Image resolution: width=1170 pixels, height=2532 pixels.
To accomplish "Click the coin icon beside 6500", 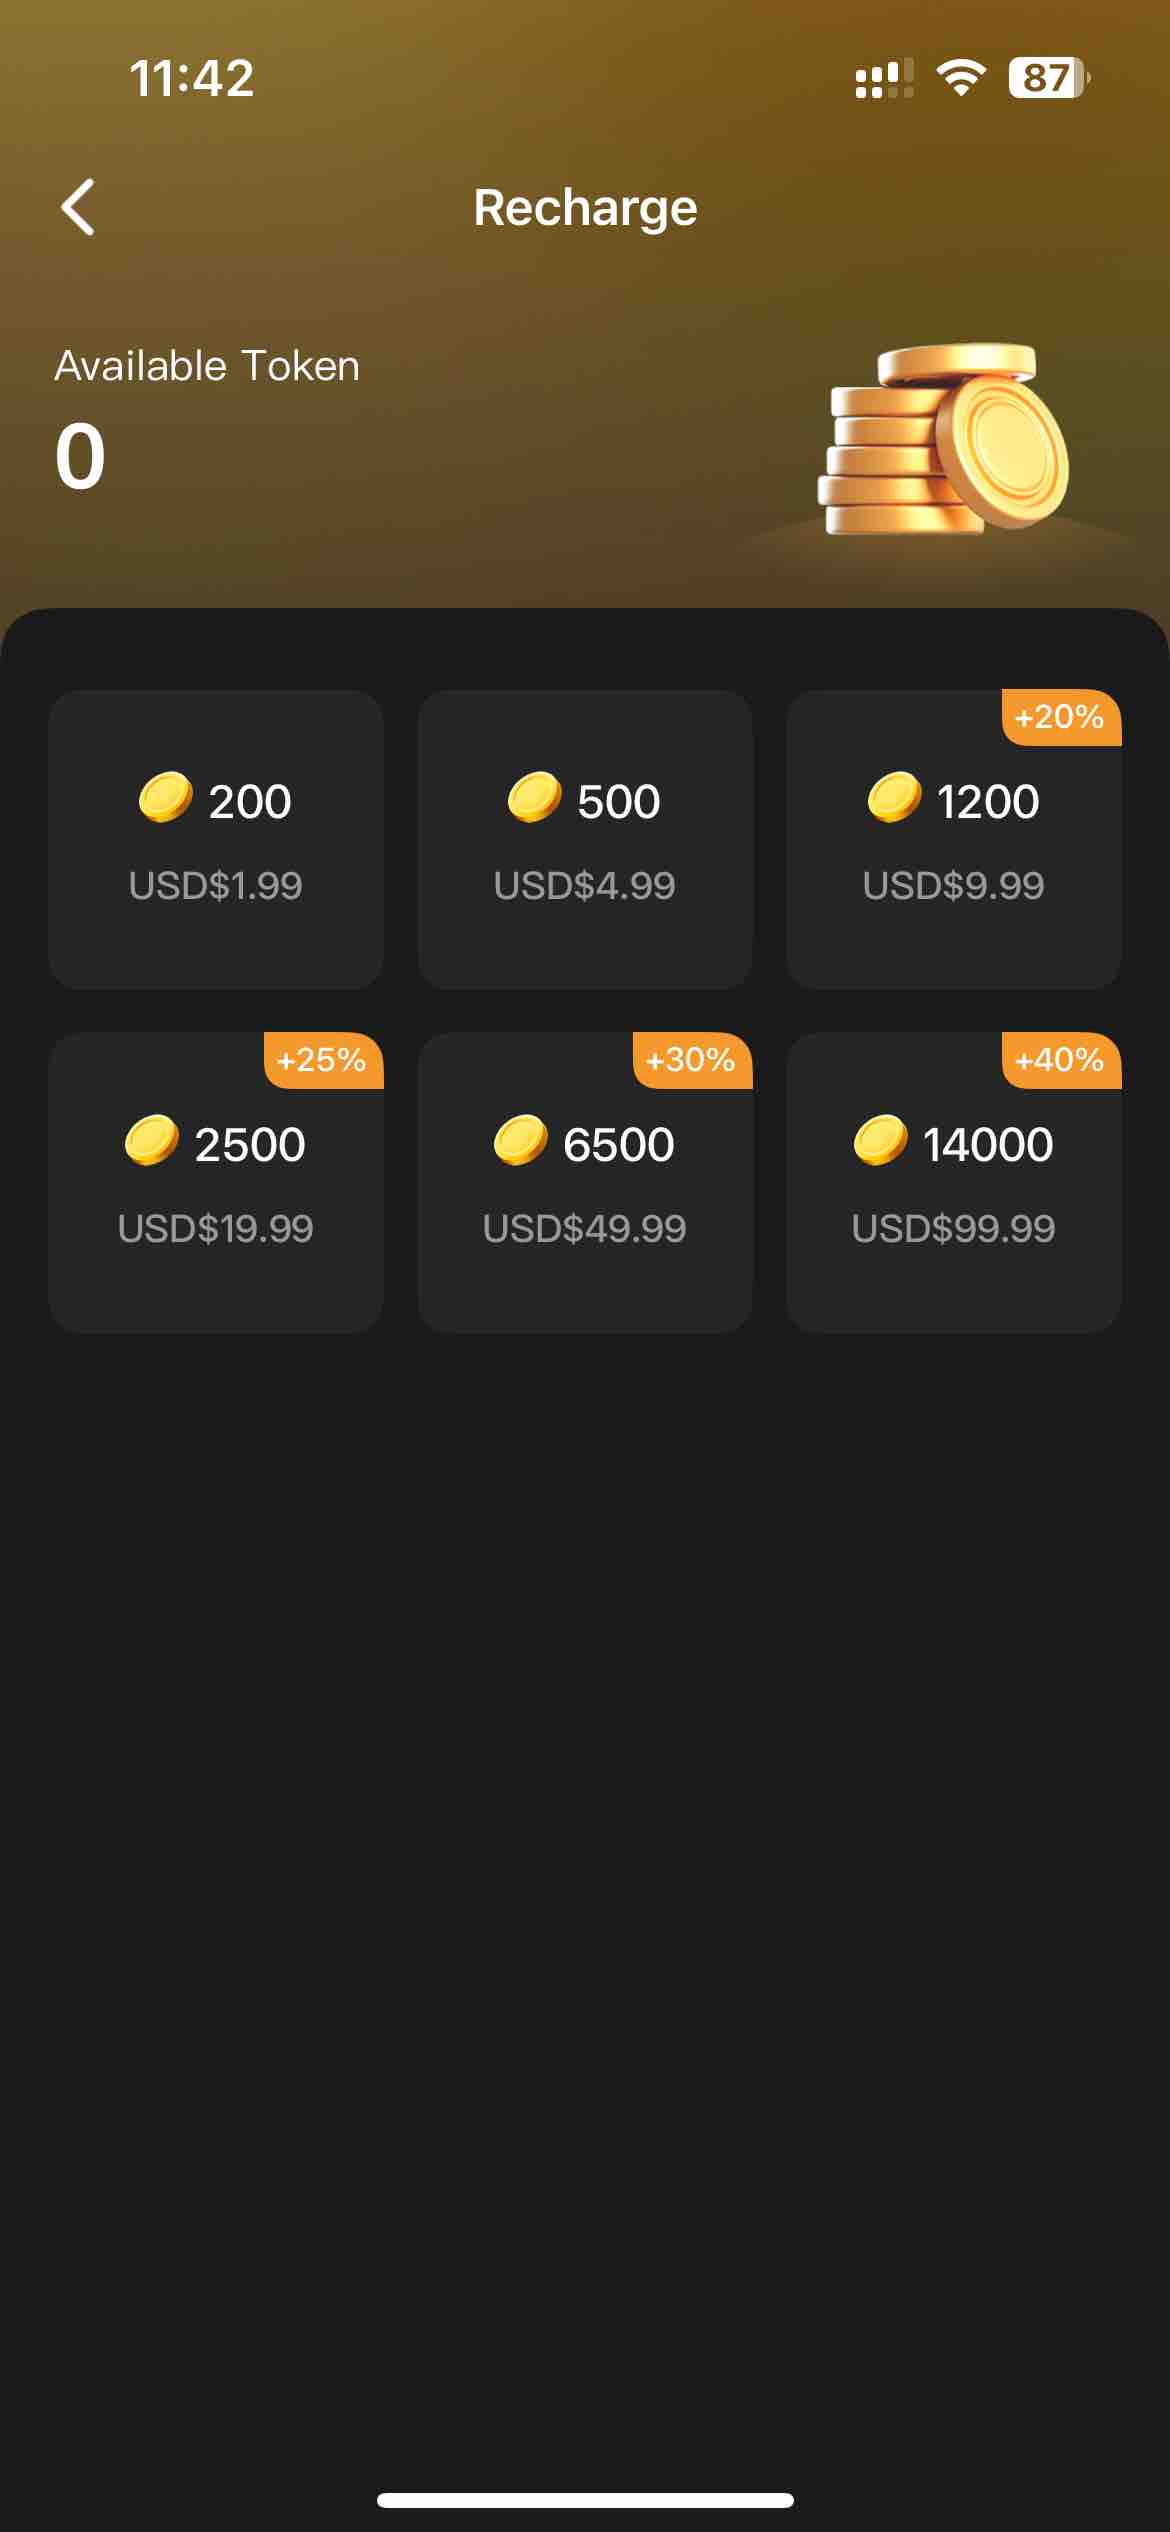I will point(520,1140).
